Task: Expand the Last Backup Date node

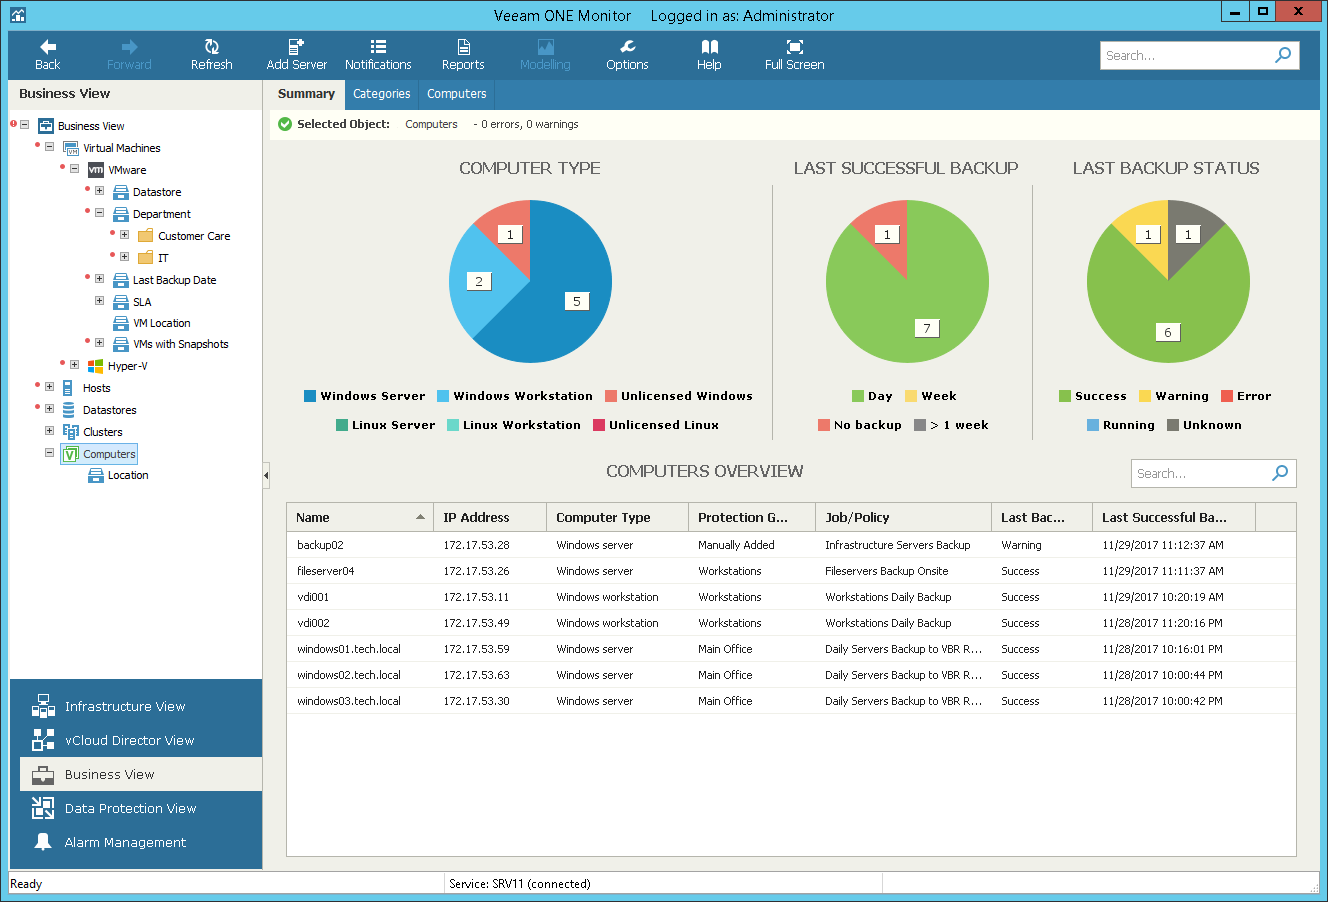Action: pyautogui.click(x=99, y=279)
